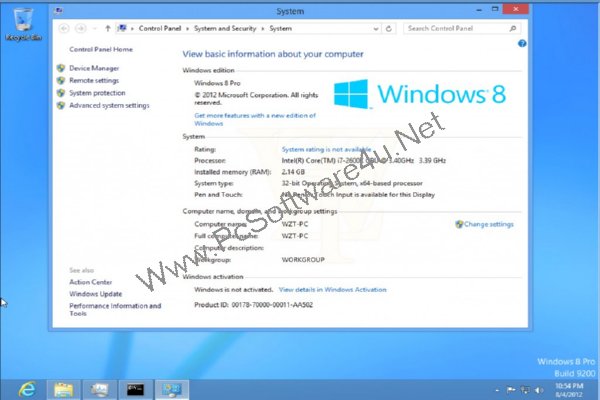
Task: Go back using the Back arrow
Action: coord(64,28)
